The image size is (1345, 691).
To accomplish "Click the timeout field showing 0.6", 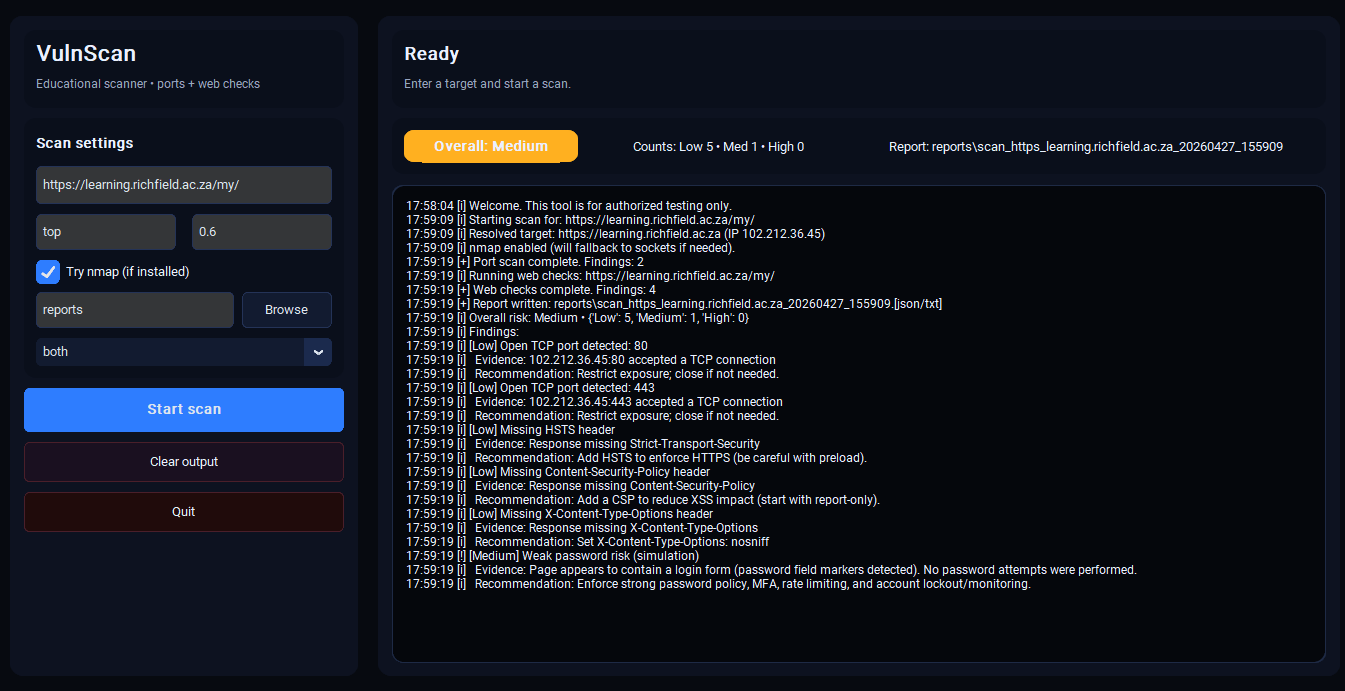I will (x=262, y=232).
